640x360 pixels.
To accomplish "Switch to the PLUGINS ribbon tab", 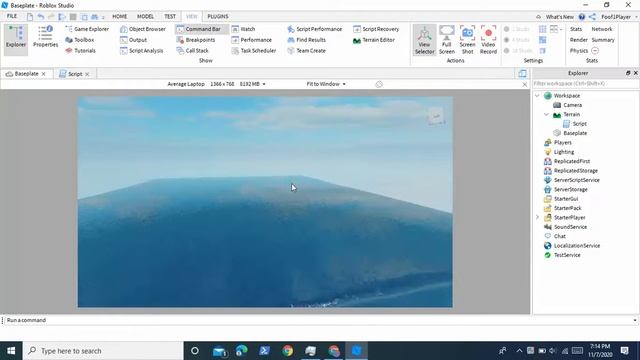I will coord(218,16).
